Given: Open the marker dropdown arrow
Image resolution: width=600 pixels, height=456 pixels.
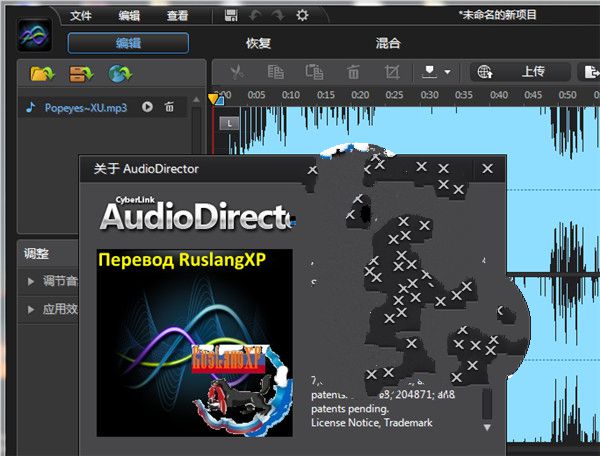Looking at the screenshot, I should click(447, 72).
